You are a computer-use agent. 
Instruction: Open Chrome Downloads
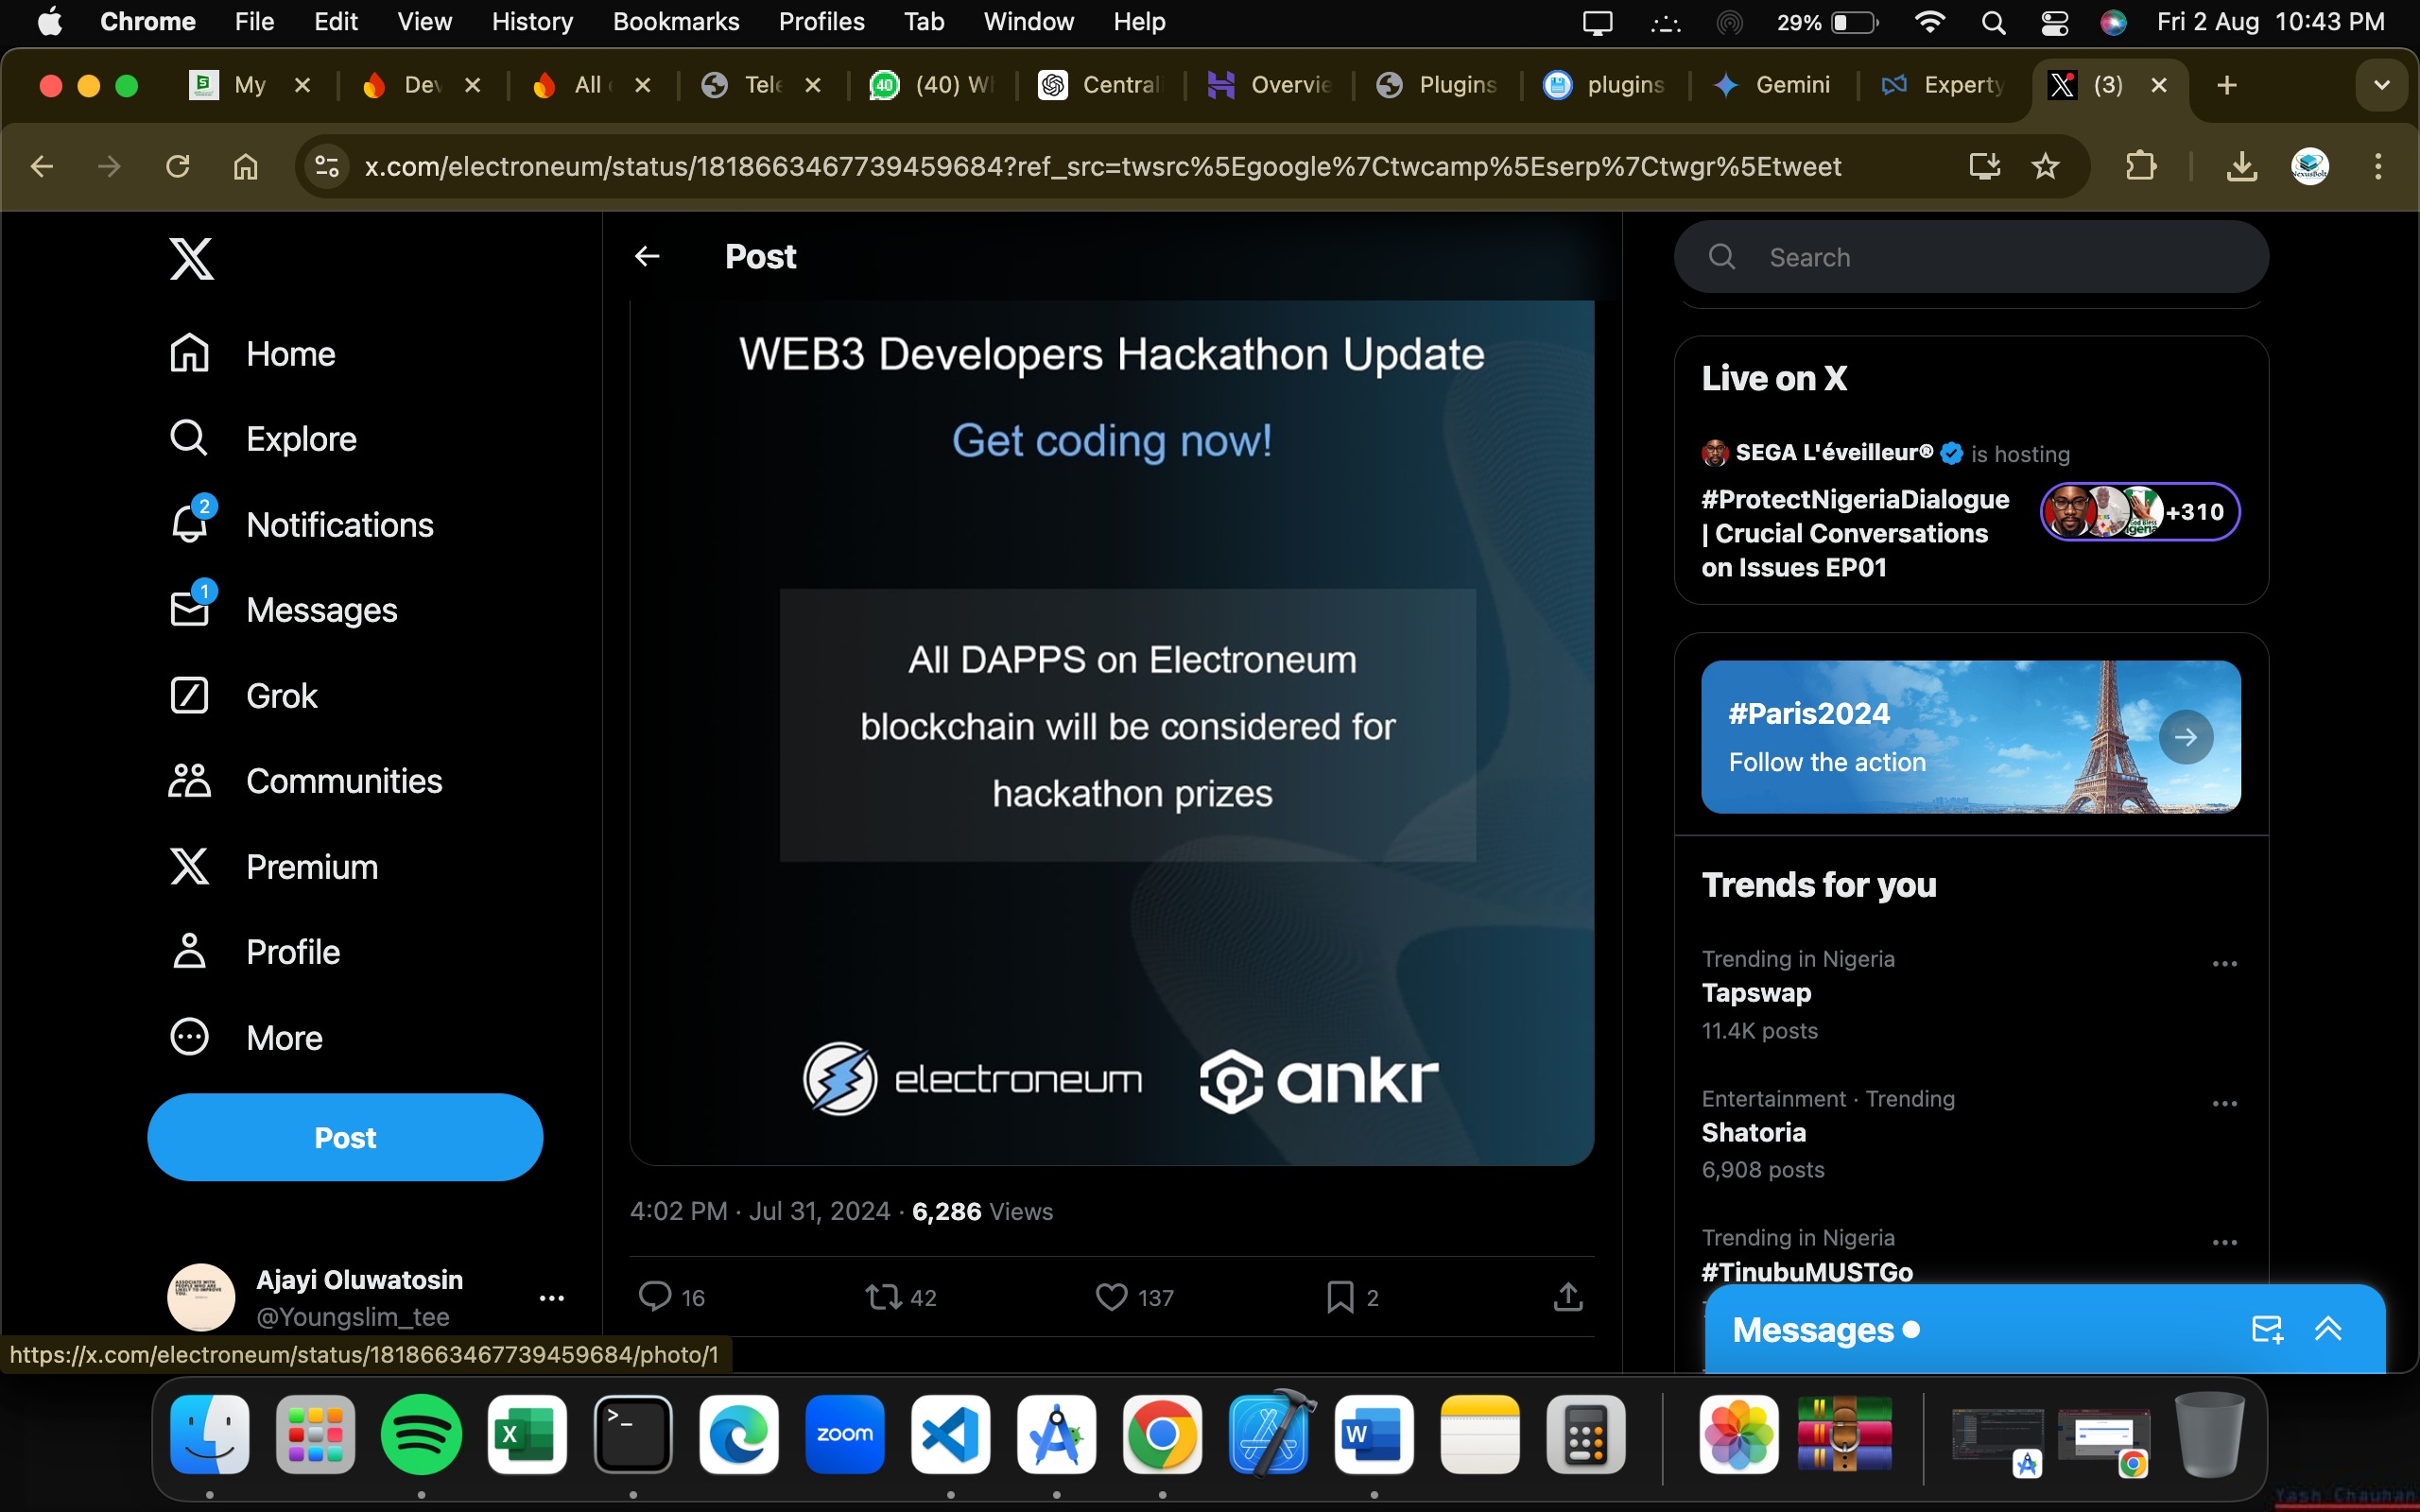(x=2242, y=166)
